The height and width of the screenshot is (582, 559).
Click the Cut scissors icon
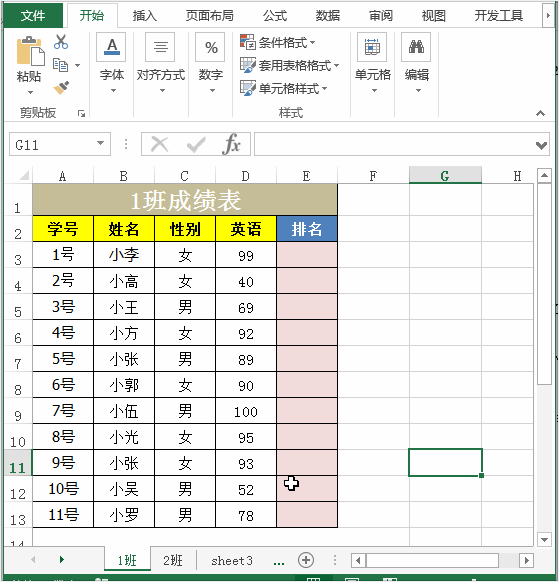[61, 42]
